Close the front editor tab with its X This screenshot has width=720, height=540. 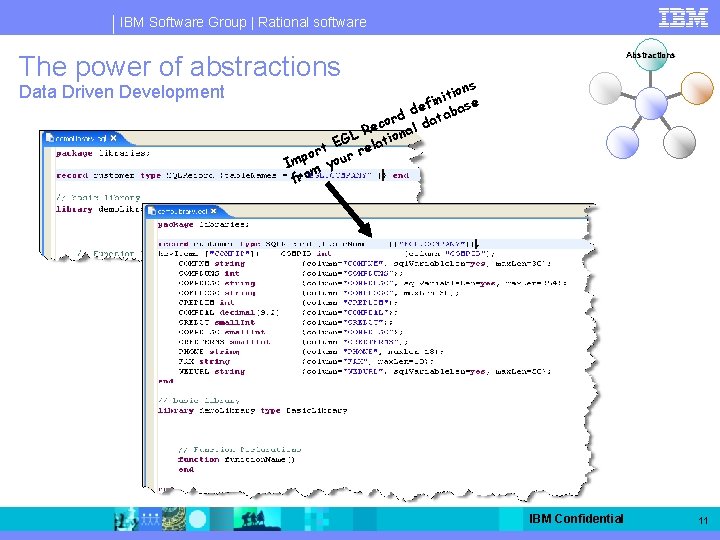tap(214, 211)
